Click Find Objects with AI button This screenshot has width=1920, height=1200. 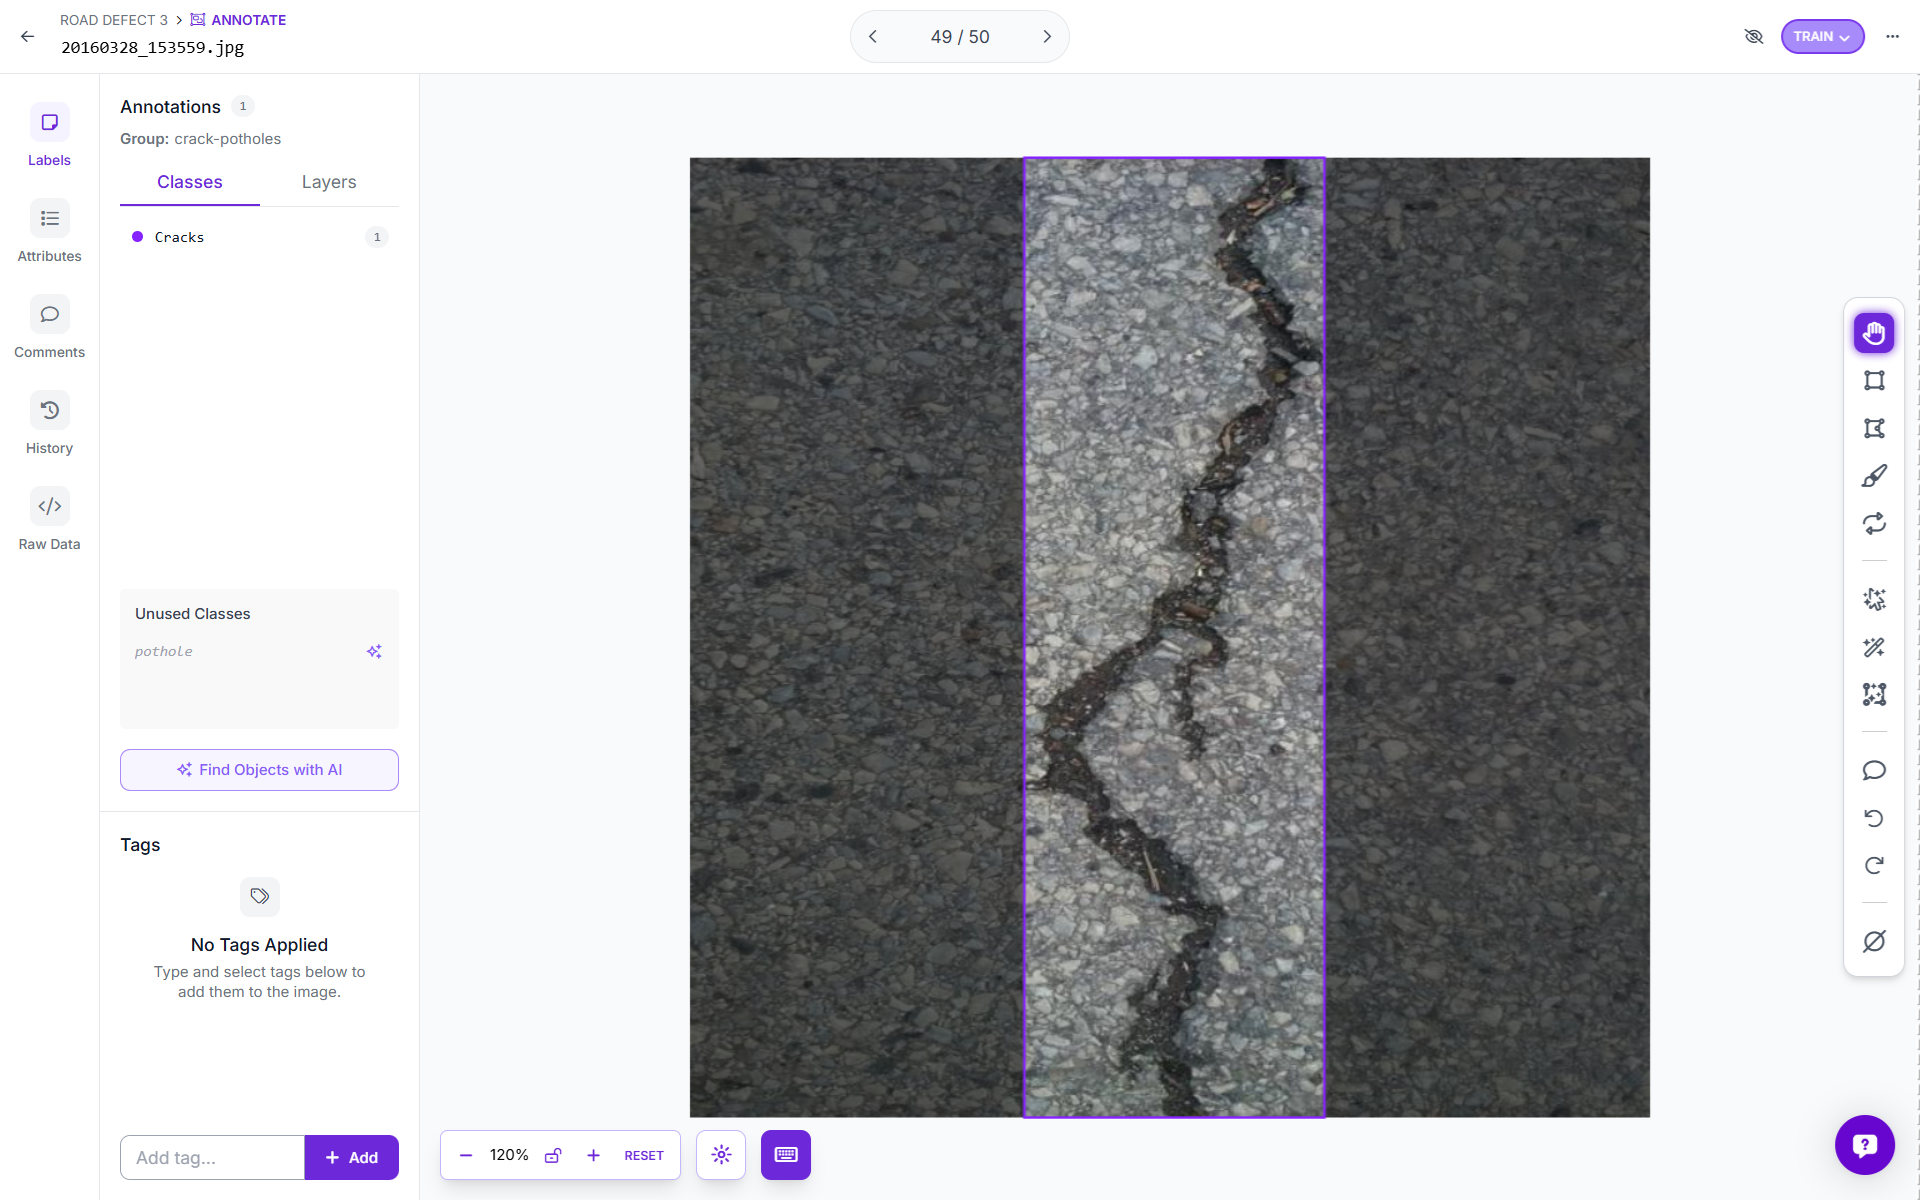259,770
